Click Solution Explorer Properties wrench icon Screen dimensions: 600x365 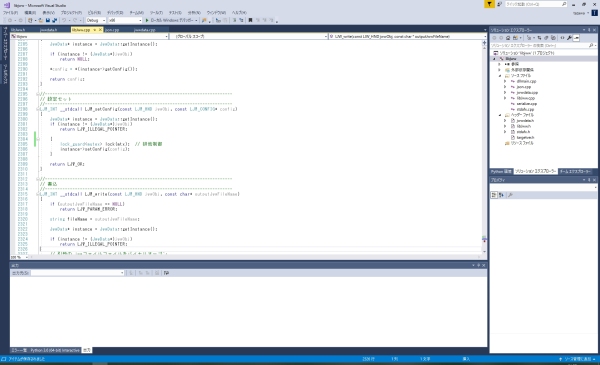pyautogui.click(x=569, y=38)
